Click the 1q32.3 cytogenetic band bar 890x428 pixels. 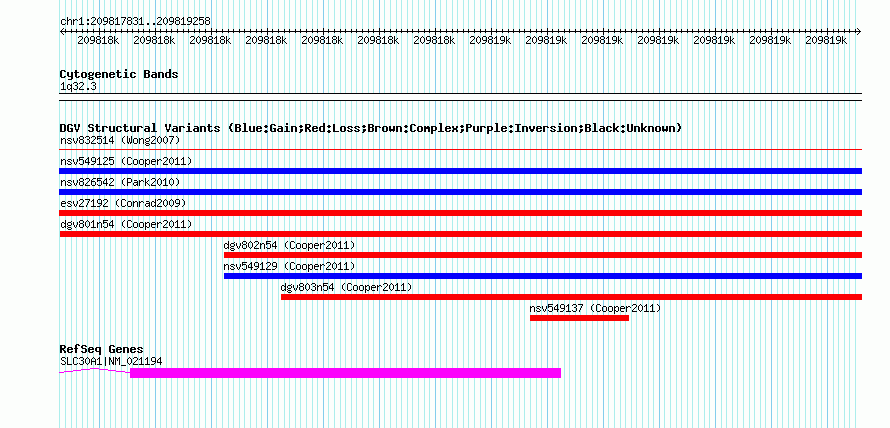point(460,97)
